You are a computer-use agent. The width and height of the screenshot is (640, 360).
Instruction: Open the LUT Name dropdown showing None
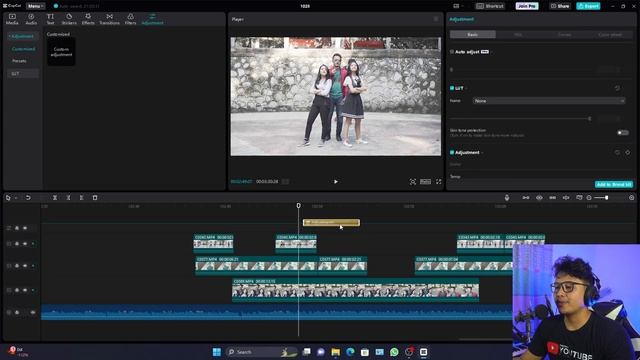pyautogui.click(x=549, y=101)
